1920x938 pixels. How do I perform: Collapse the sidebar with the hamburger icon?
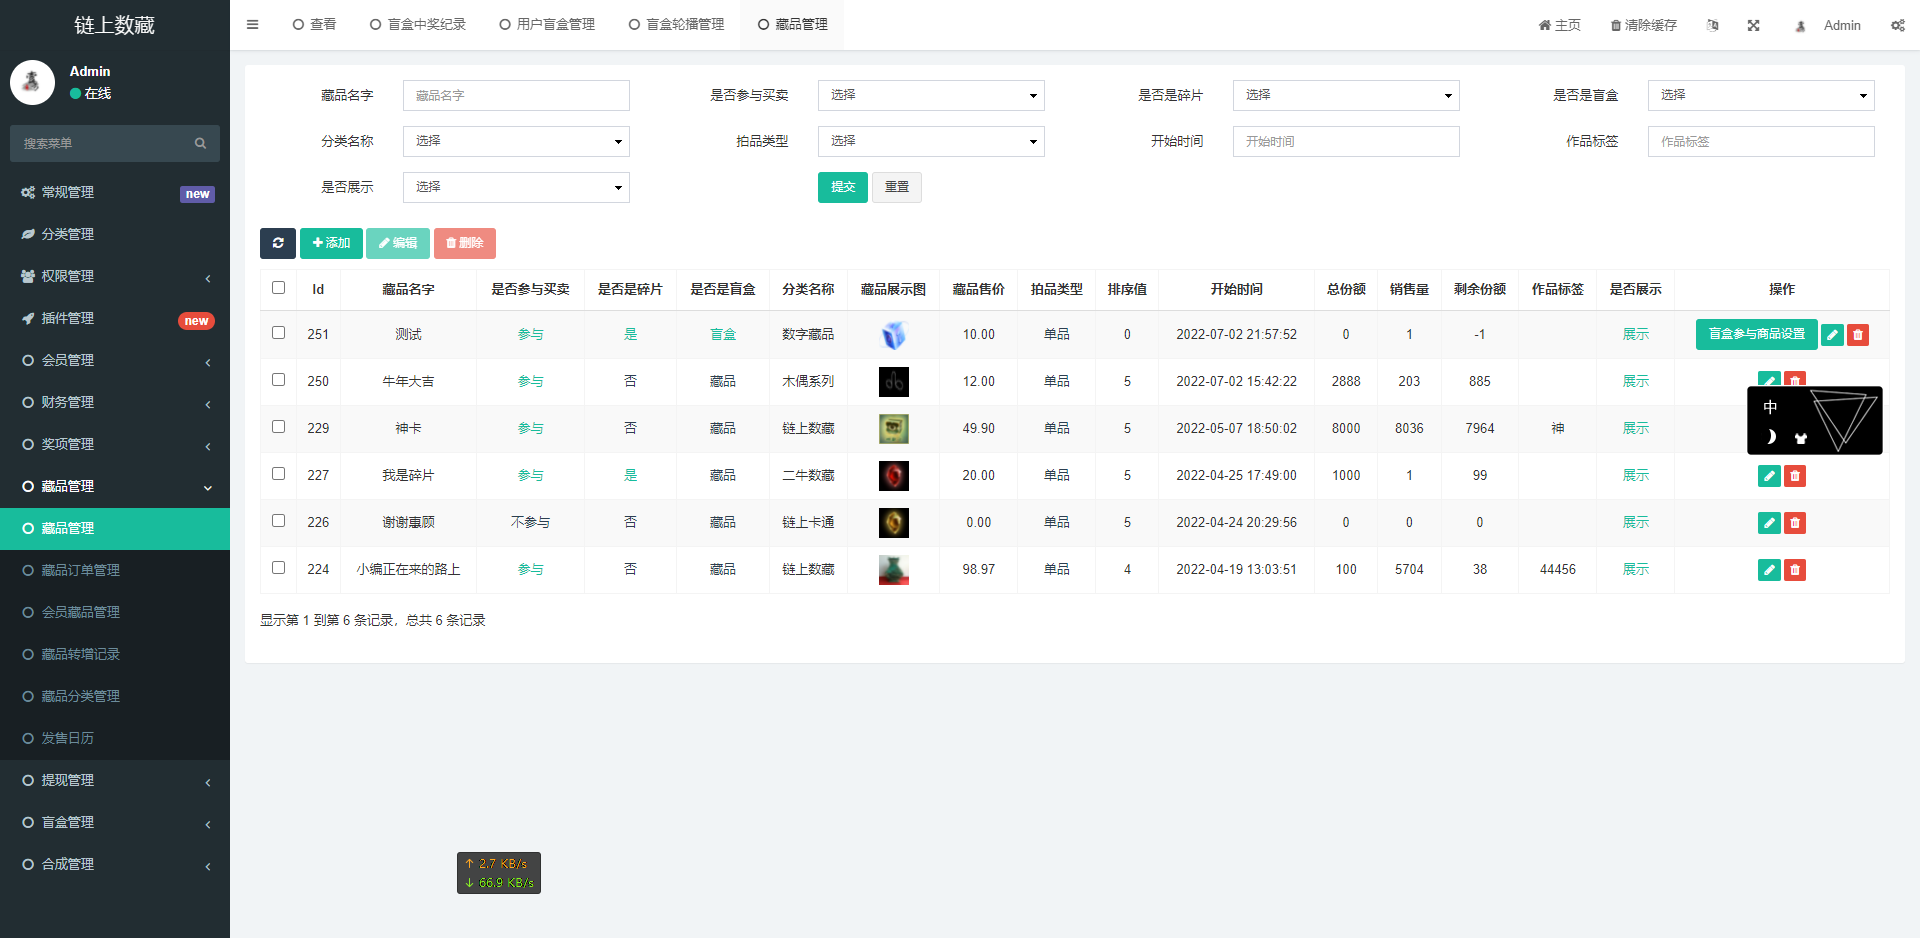(252, 24)
